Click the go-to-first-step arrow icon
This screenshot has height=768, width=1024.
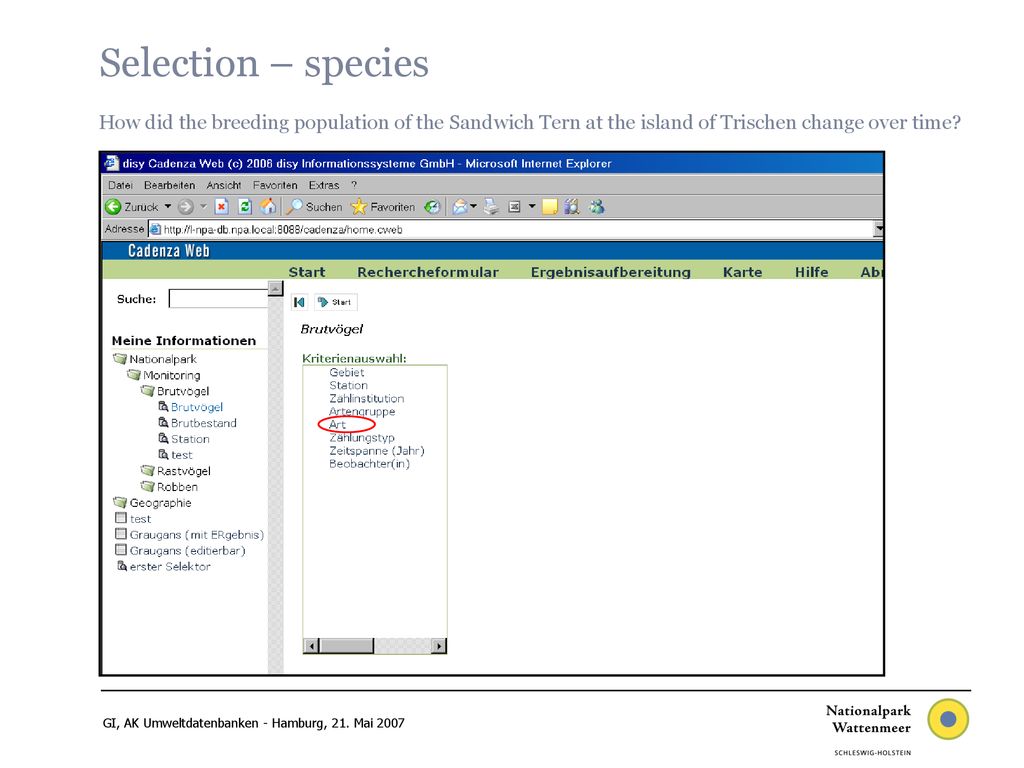click(299, 302)
